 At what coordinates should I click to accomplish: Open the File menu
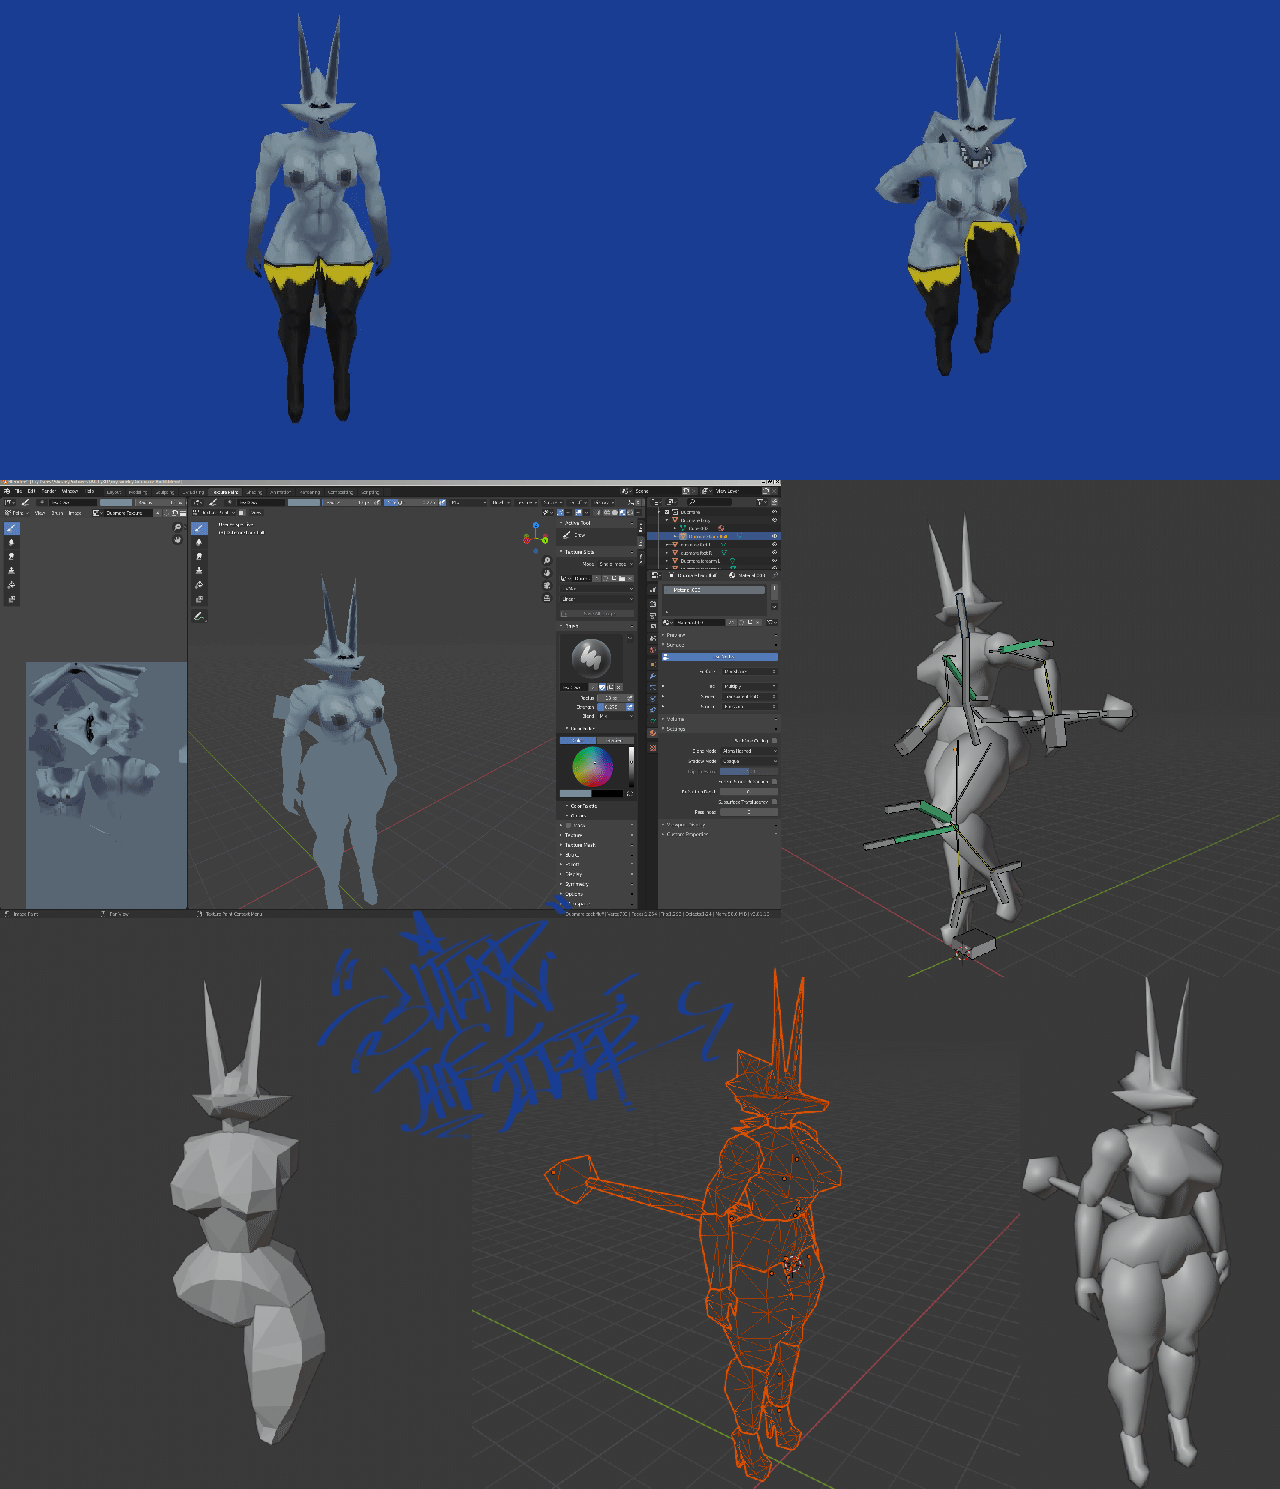pyautogui.click(x=18, y=491)
